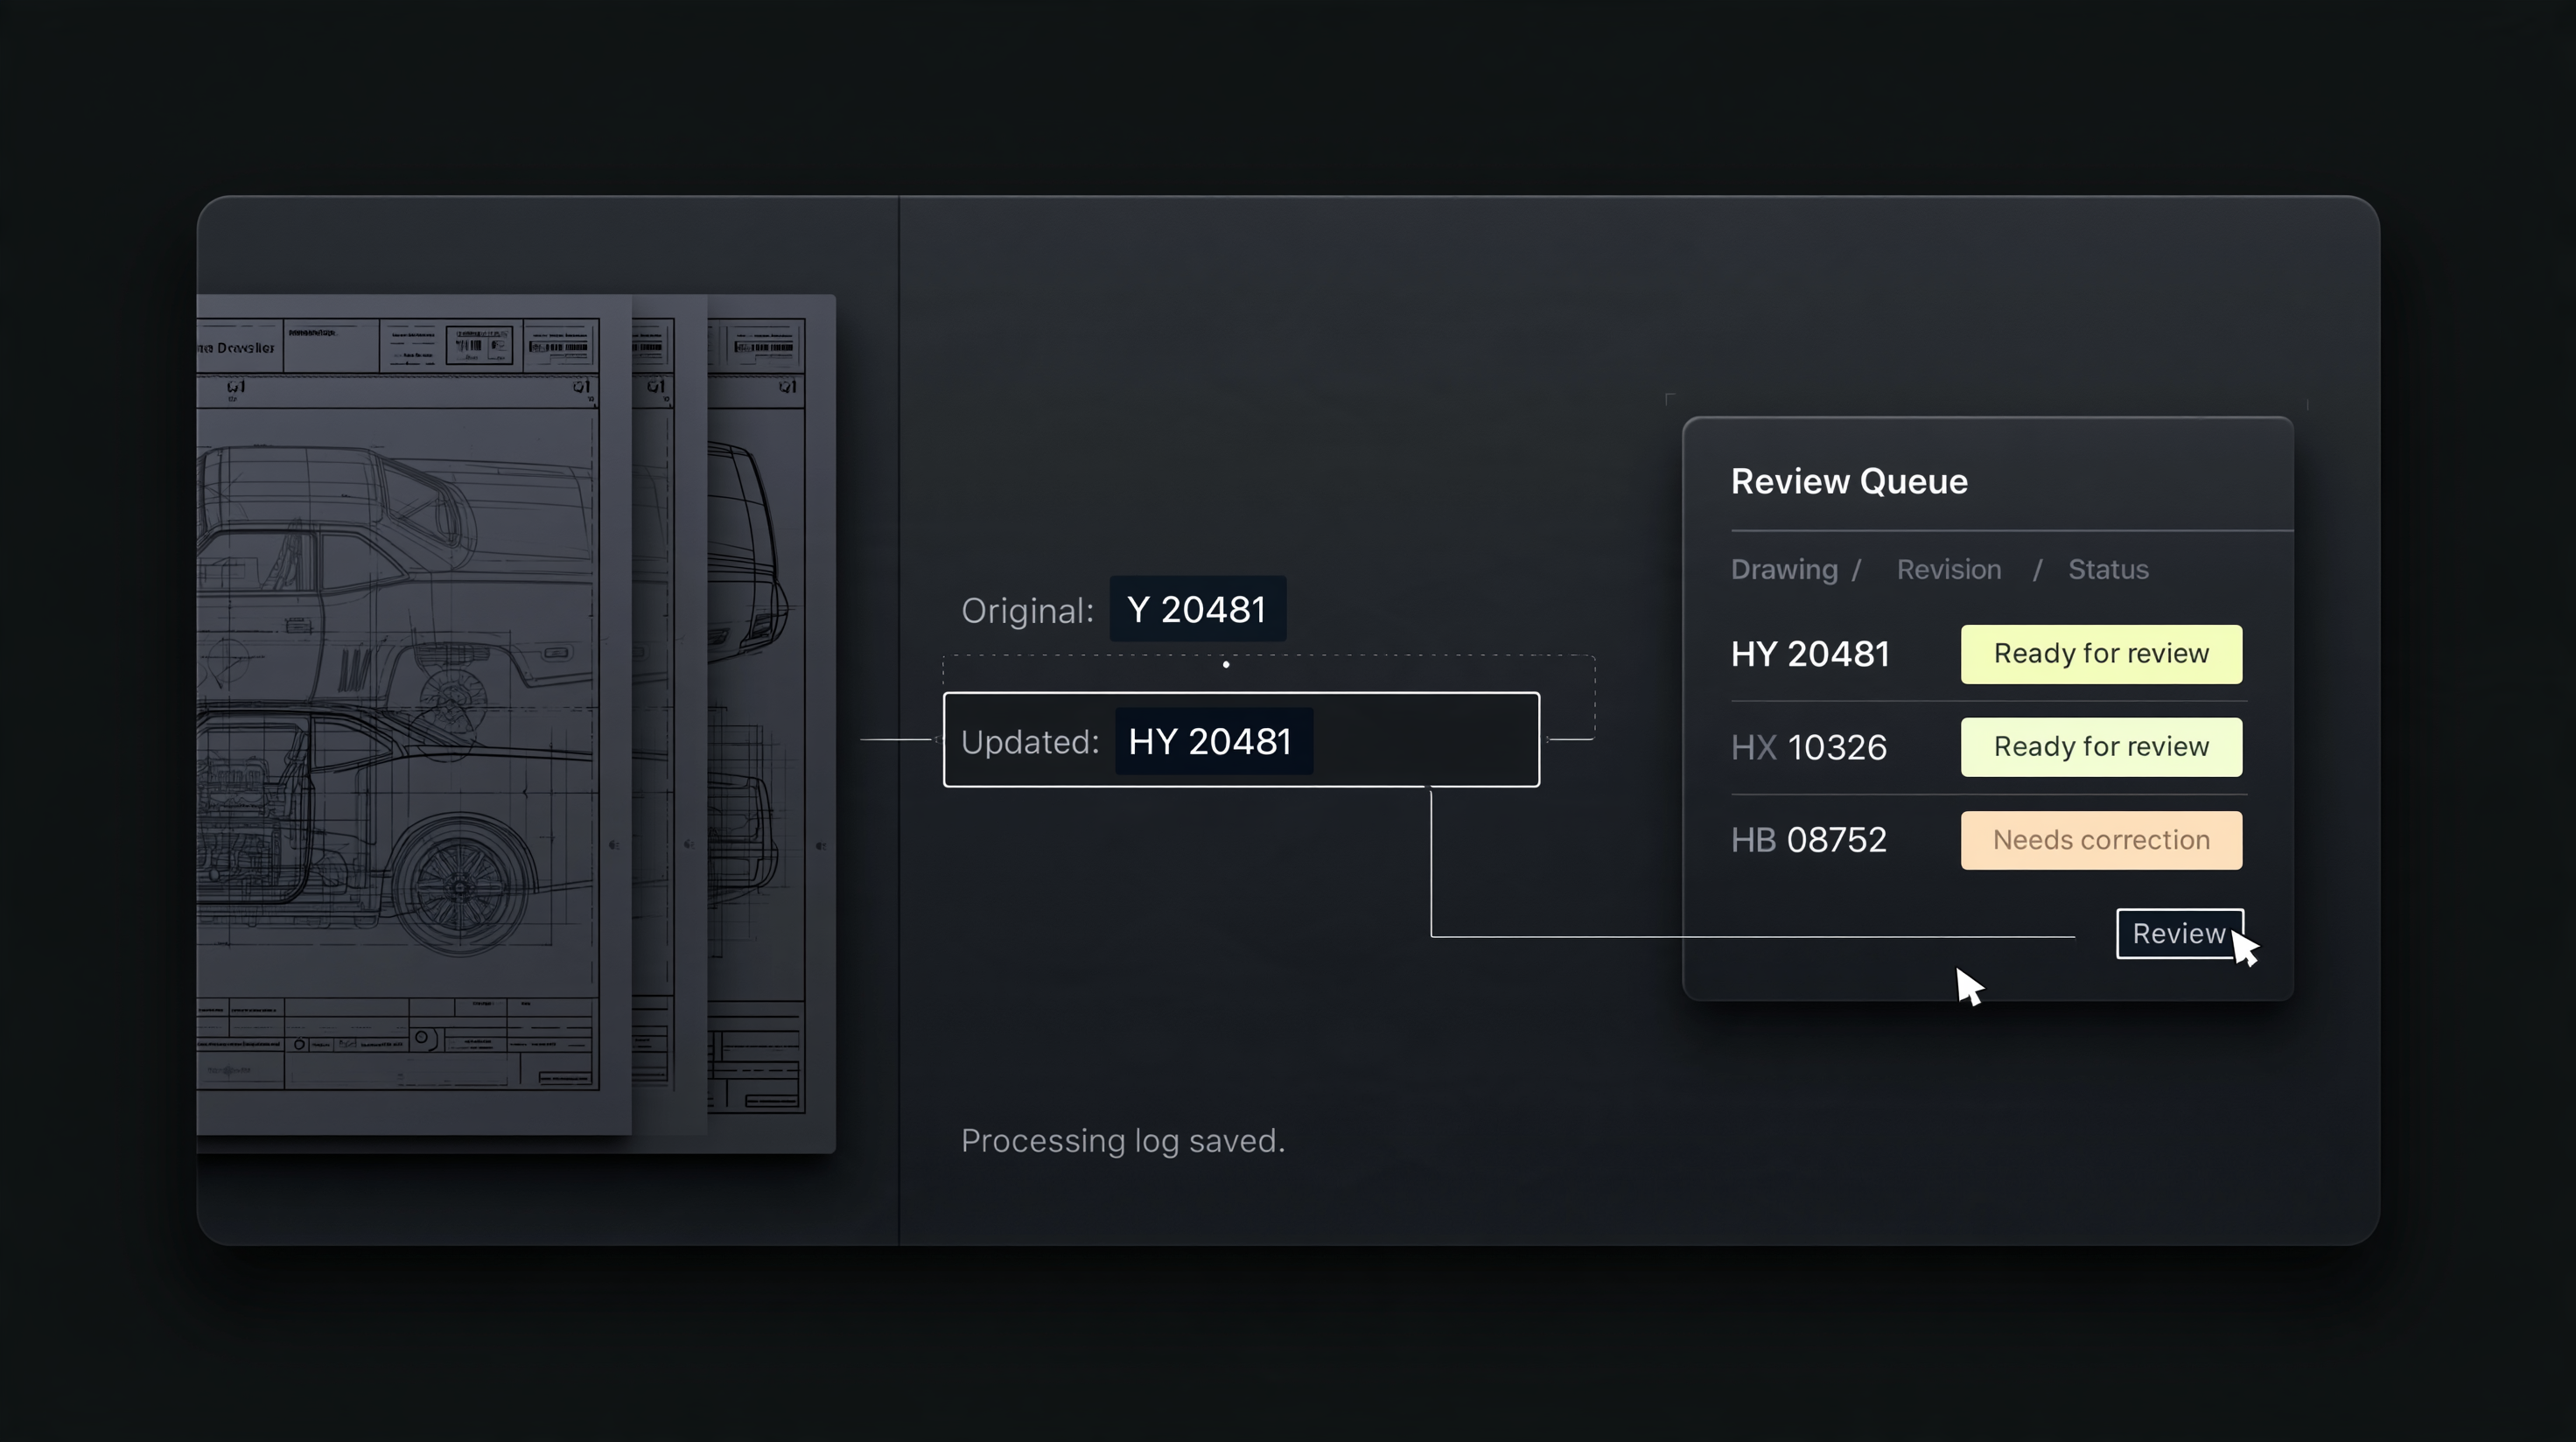This screenshot has width=2576, height=1442.
Task: Click the Status column header
Action: pyautogui.click(x=2108, y=569)
